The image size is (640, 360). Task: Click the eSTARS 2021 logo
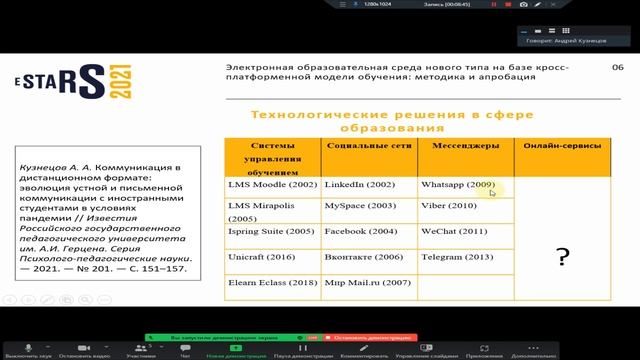point(73,81)
